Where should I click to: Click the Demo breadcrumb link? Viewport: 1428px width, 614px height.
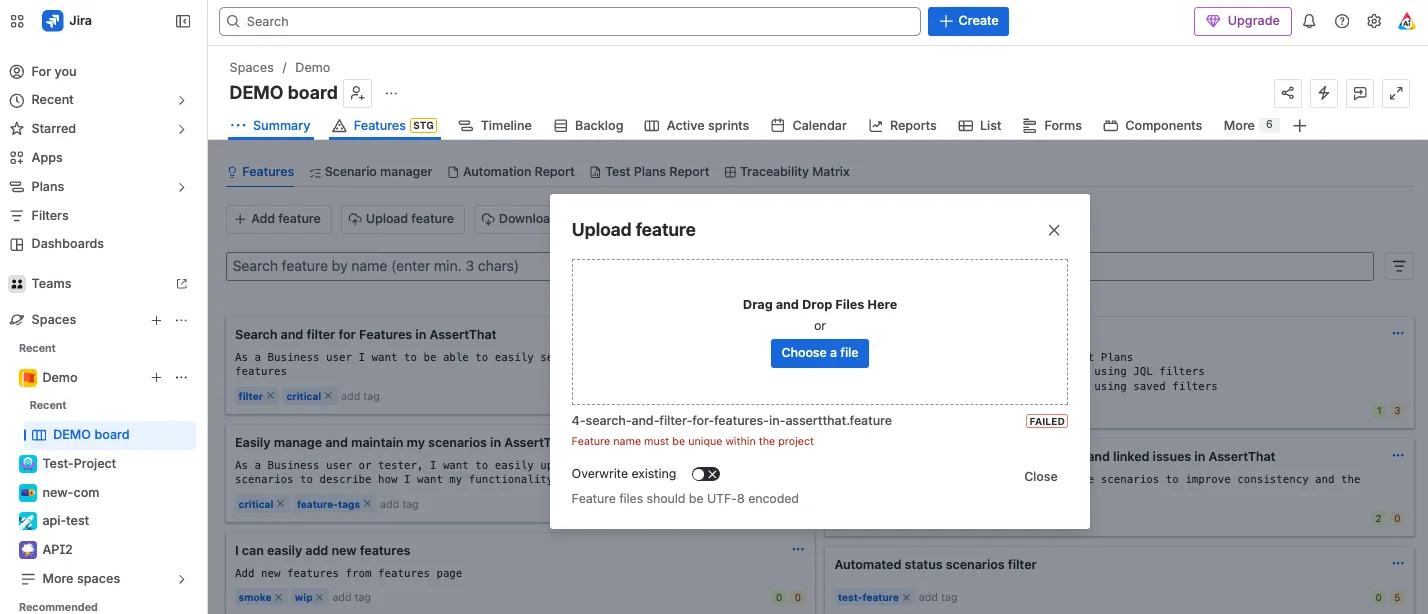(312, 68)
